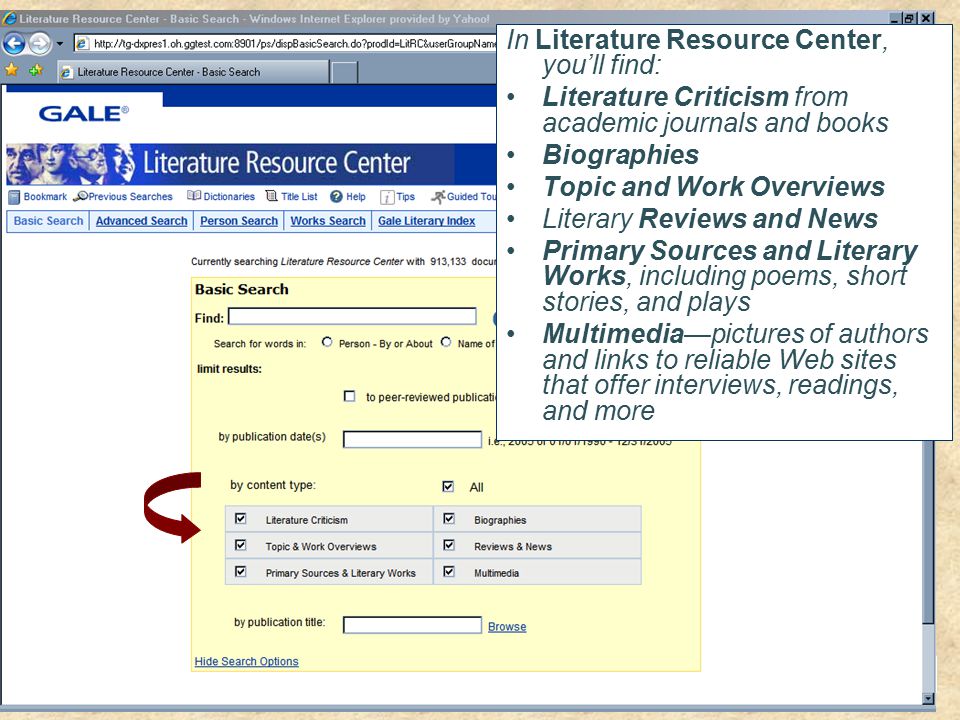The height and width of the screenshot is (720, 960).
Task: Switch to the Advanced Search tab
Action: (141, 221)
